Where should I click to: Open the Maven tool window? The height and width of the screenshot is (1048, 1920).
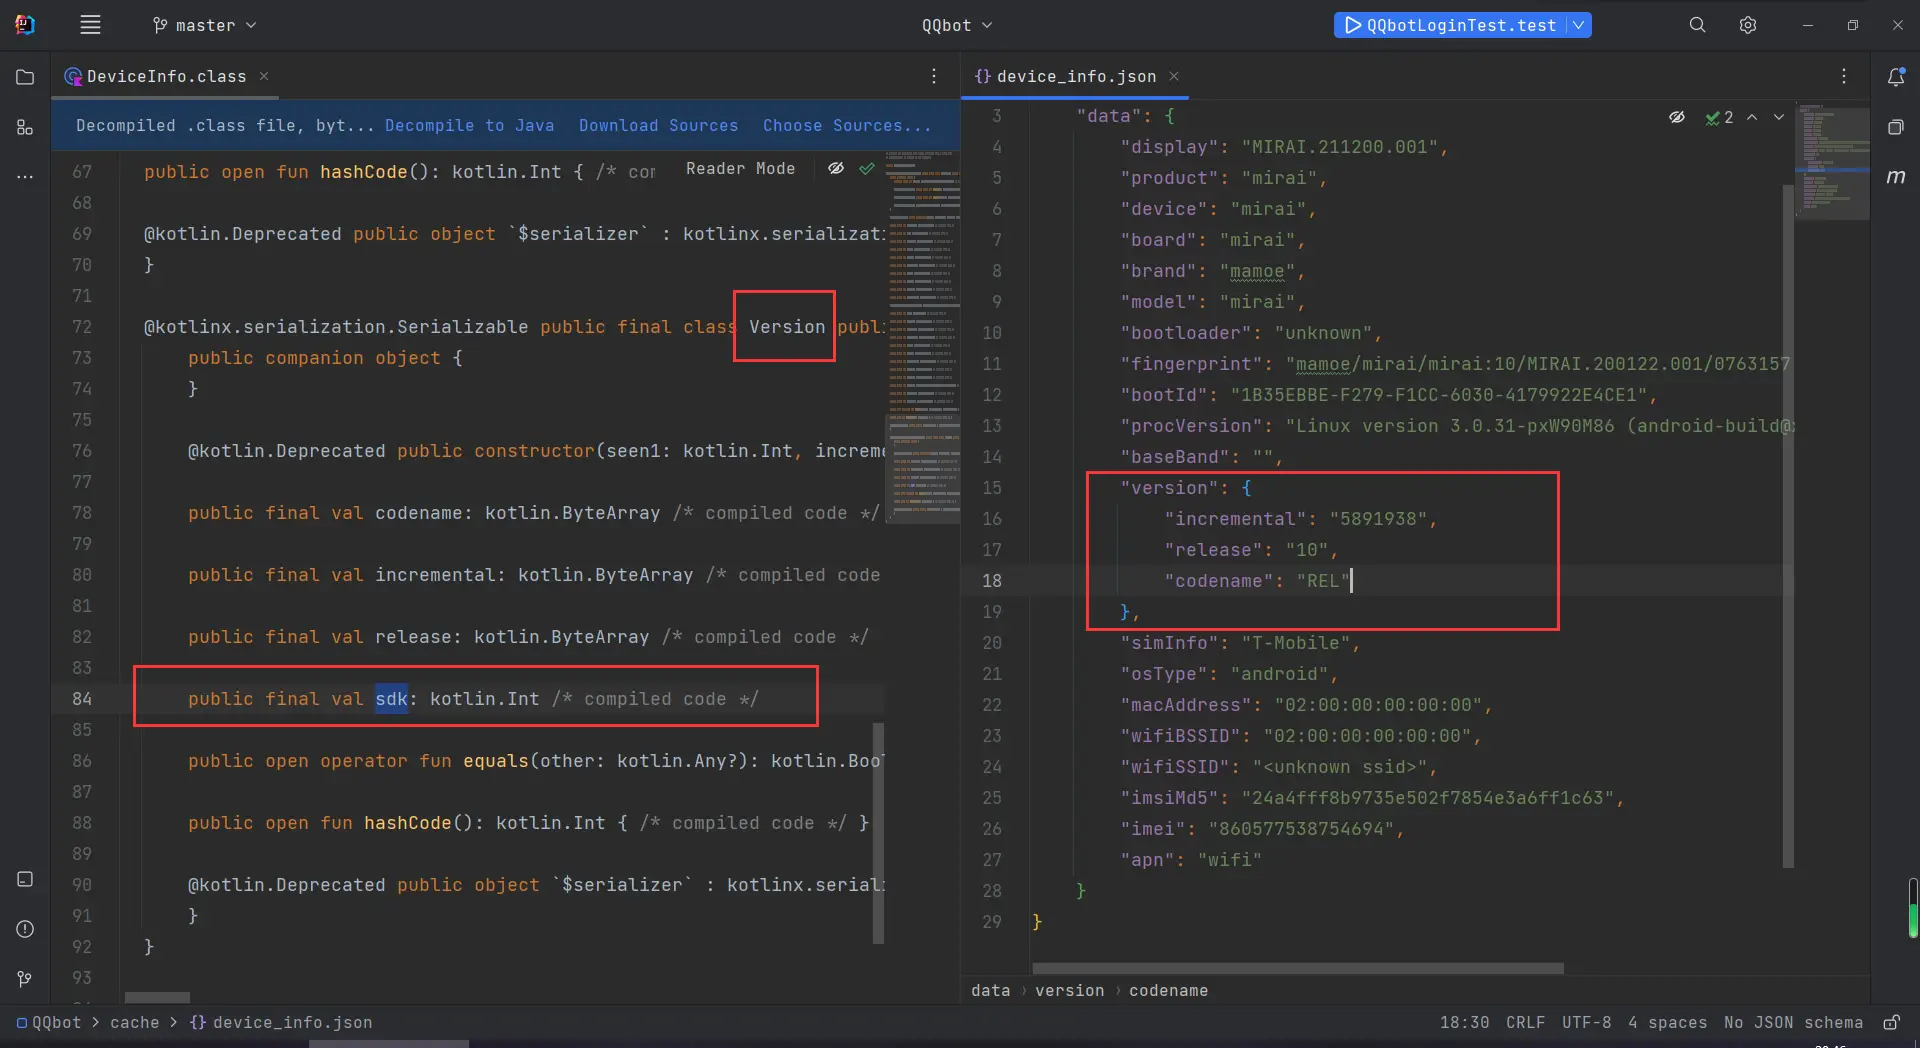pos(1897,177)
